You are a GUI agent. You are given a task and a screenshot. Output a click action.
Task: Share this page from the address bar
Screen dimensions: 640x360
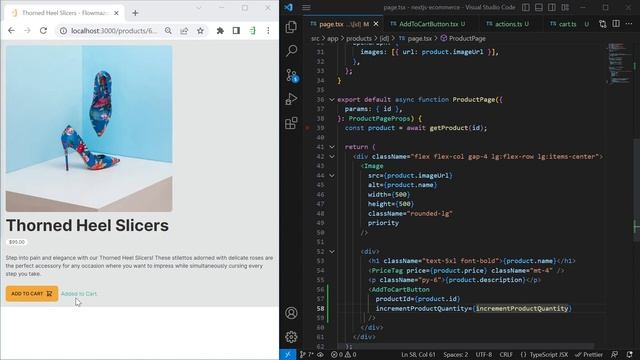pos(184,31)
